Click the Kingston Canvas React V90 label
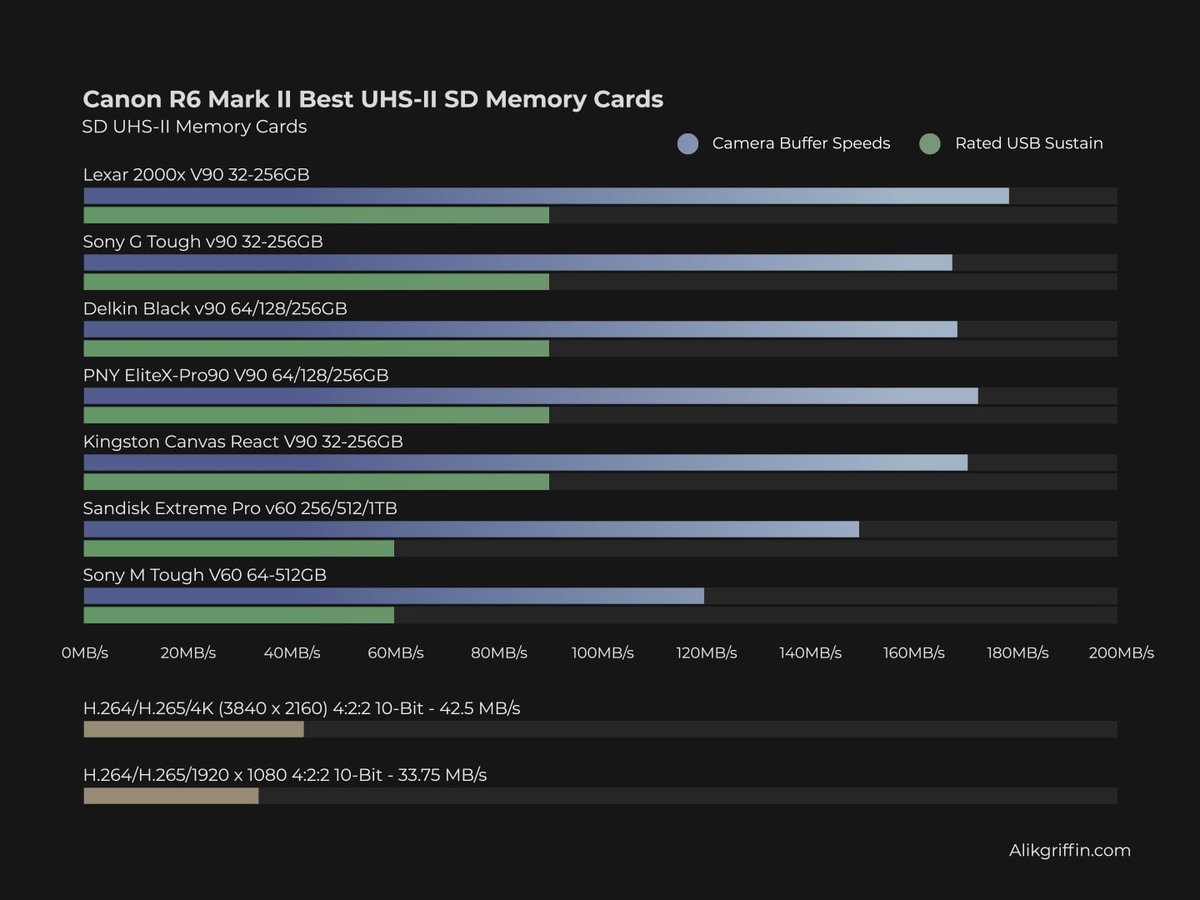This screenshot has height=900, width=1200. point(243,442)
